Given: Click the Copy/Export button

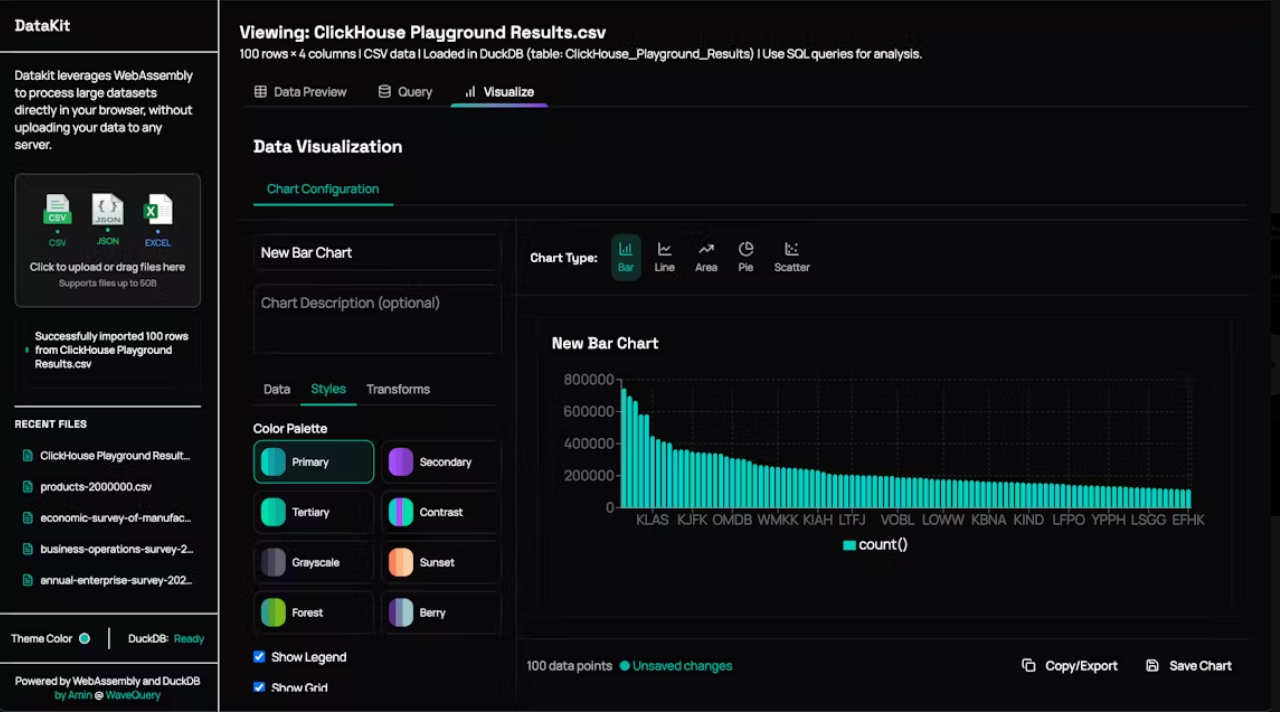Looking at the screenshot, I should [x=1070, y=666].
